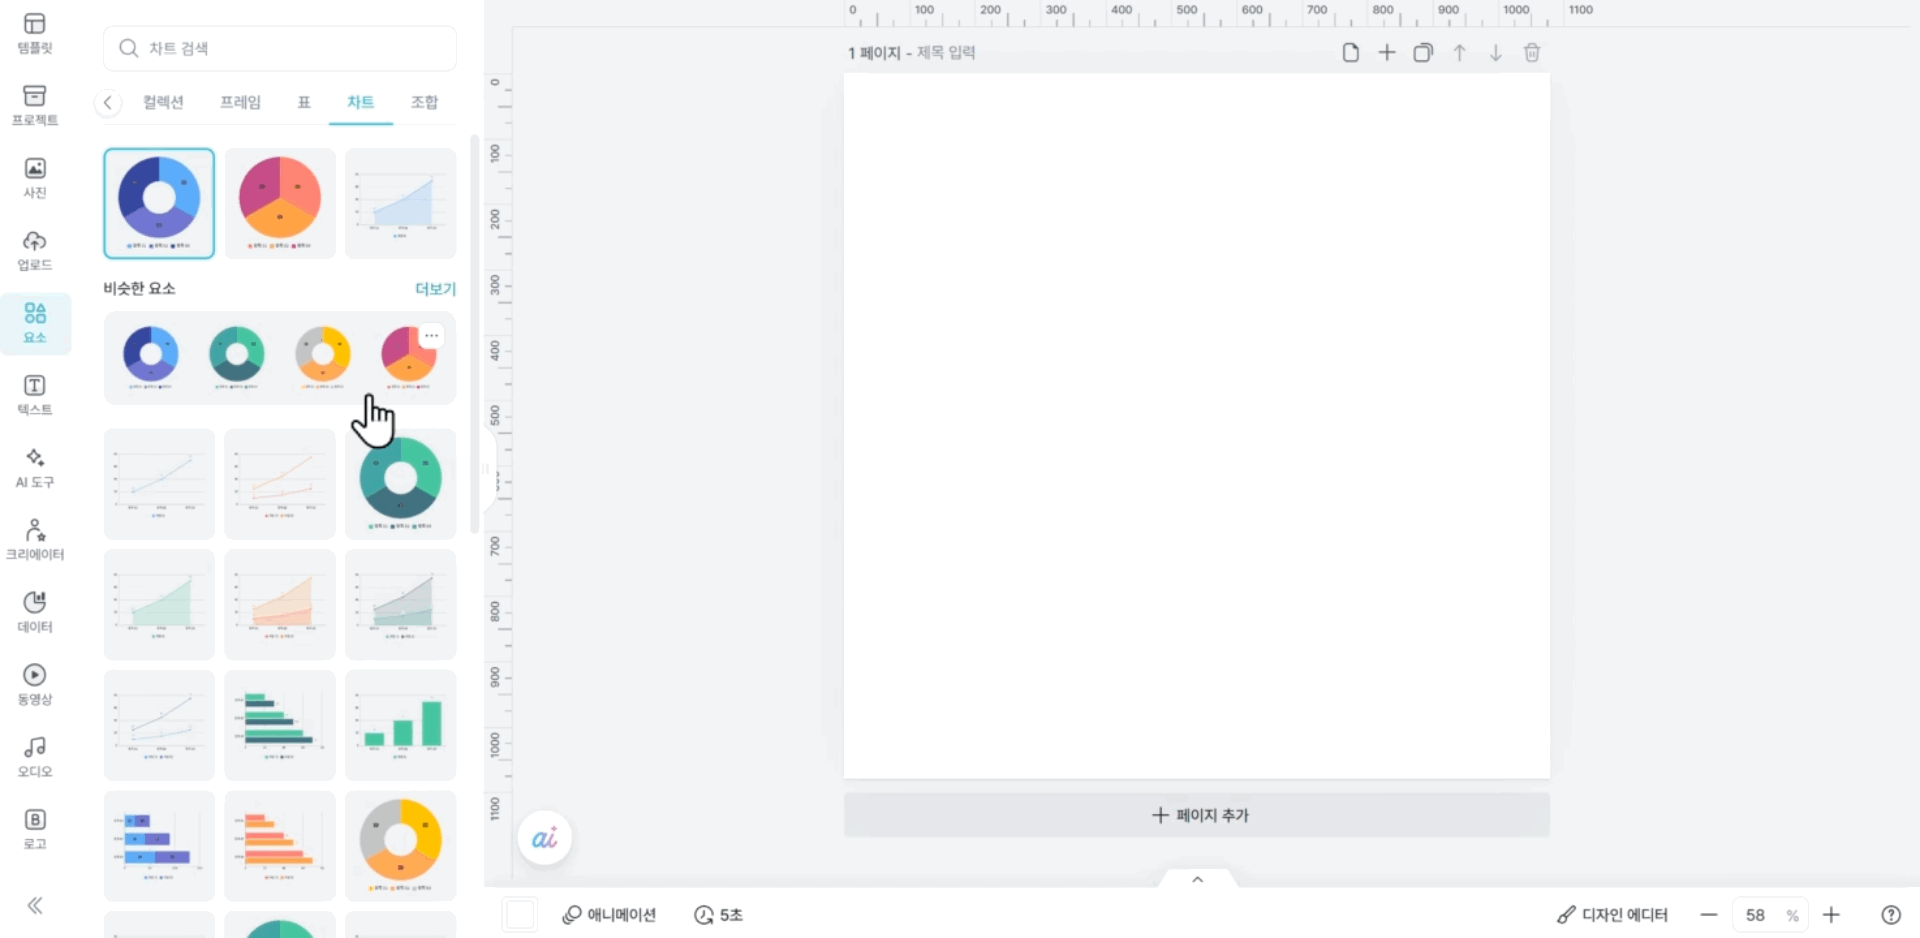The width and height of the screenshot is (1920, 938).
Task: Click the 페이지 추가 button
Action: (x=1197, y=815)
